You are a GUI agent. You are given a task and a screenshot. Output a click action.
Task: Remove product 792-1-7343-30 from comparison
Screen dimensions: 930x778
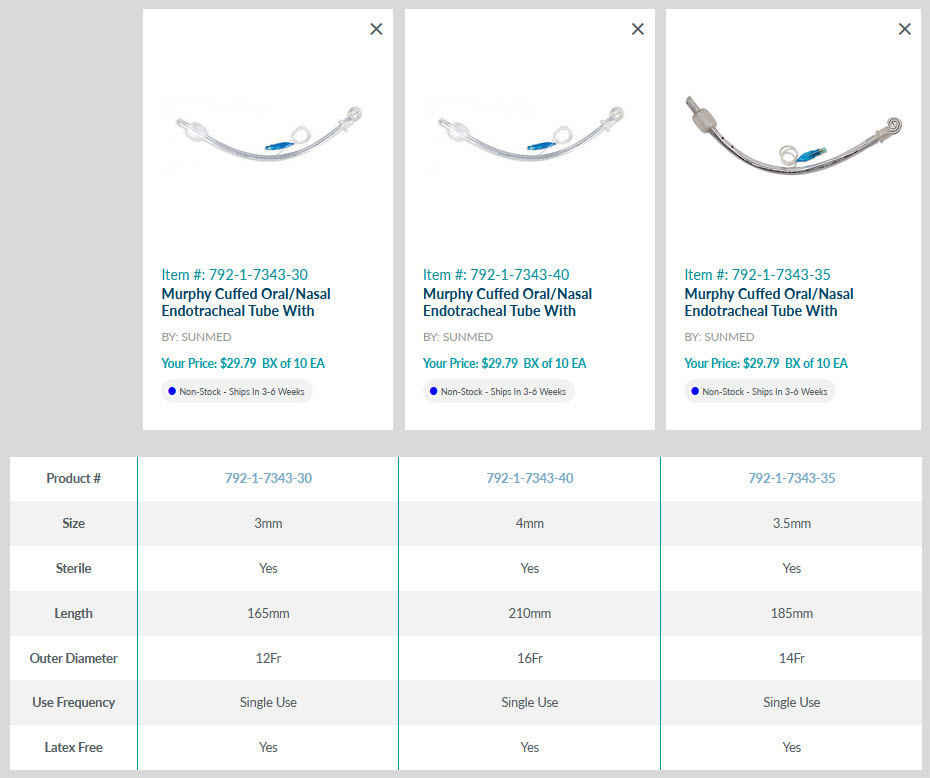pos(376,29)
